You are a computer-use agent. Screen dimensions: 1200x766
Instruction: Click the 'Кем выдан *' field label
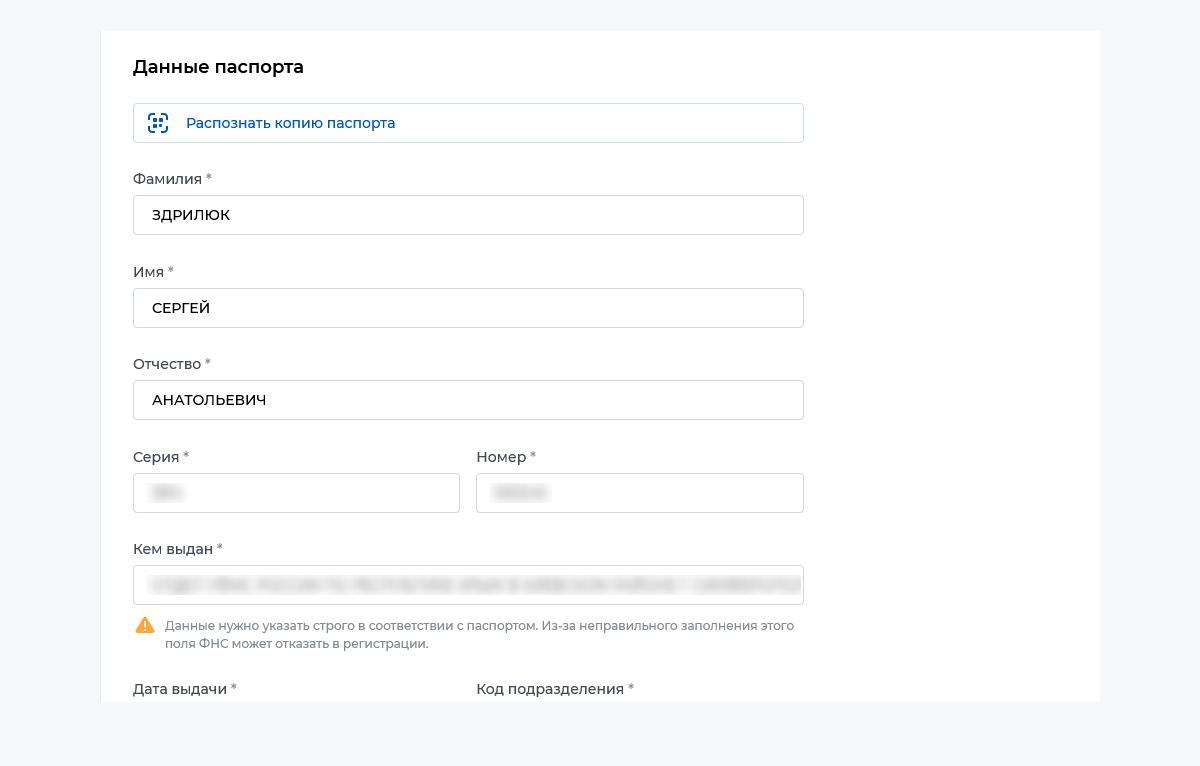173,549
